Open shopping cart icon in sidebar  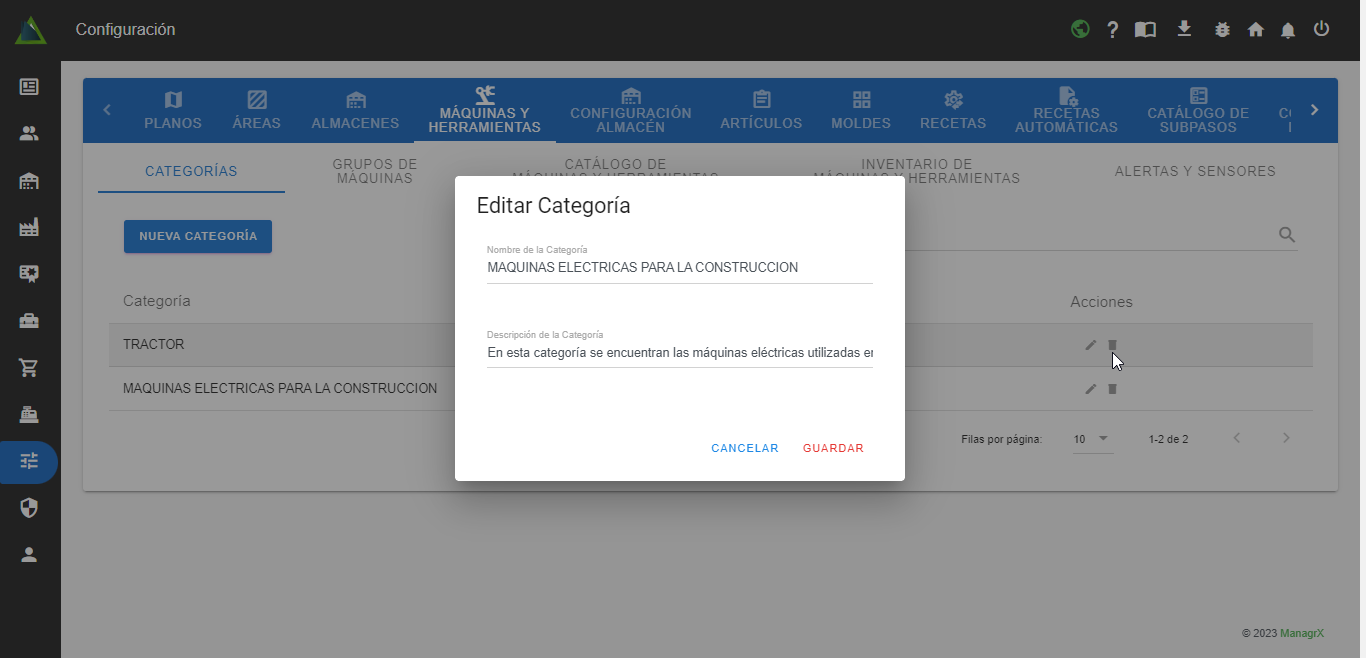tap(29, 367)
